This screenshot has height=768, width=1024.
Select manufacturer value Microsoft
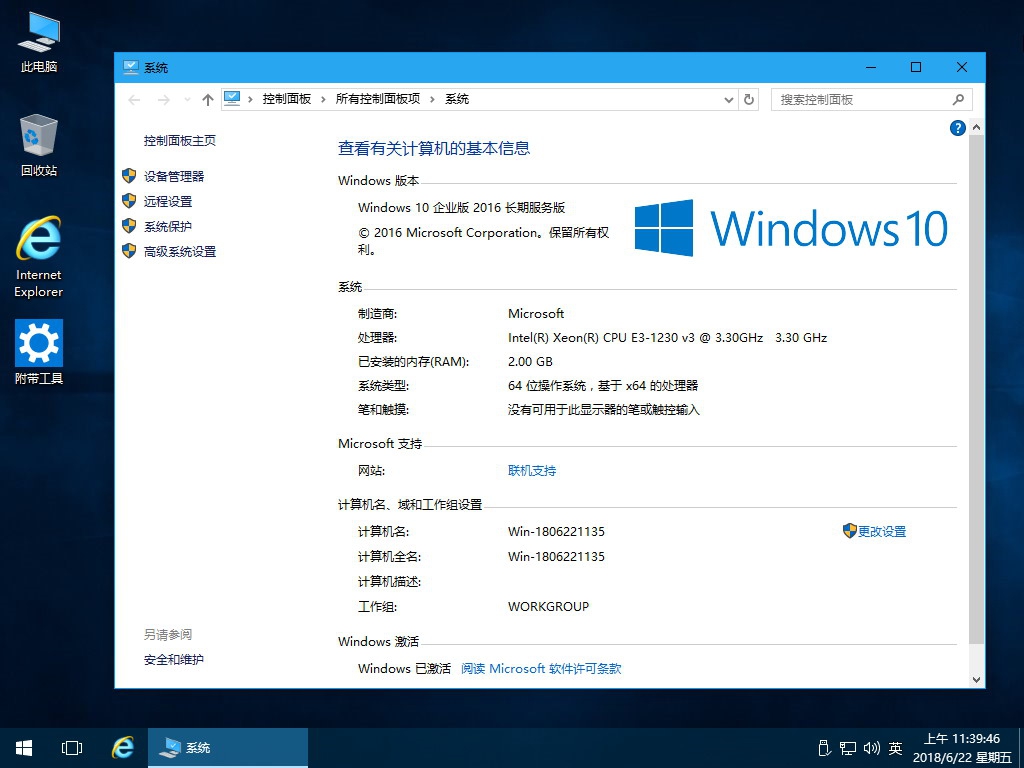[x=536, y=313]
